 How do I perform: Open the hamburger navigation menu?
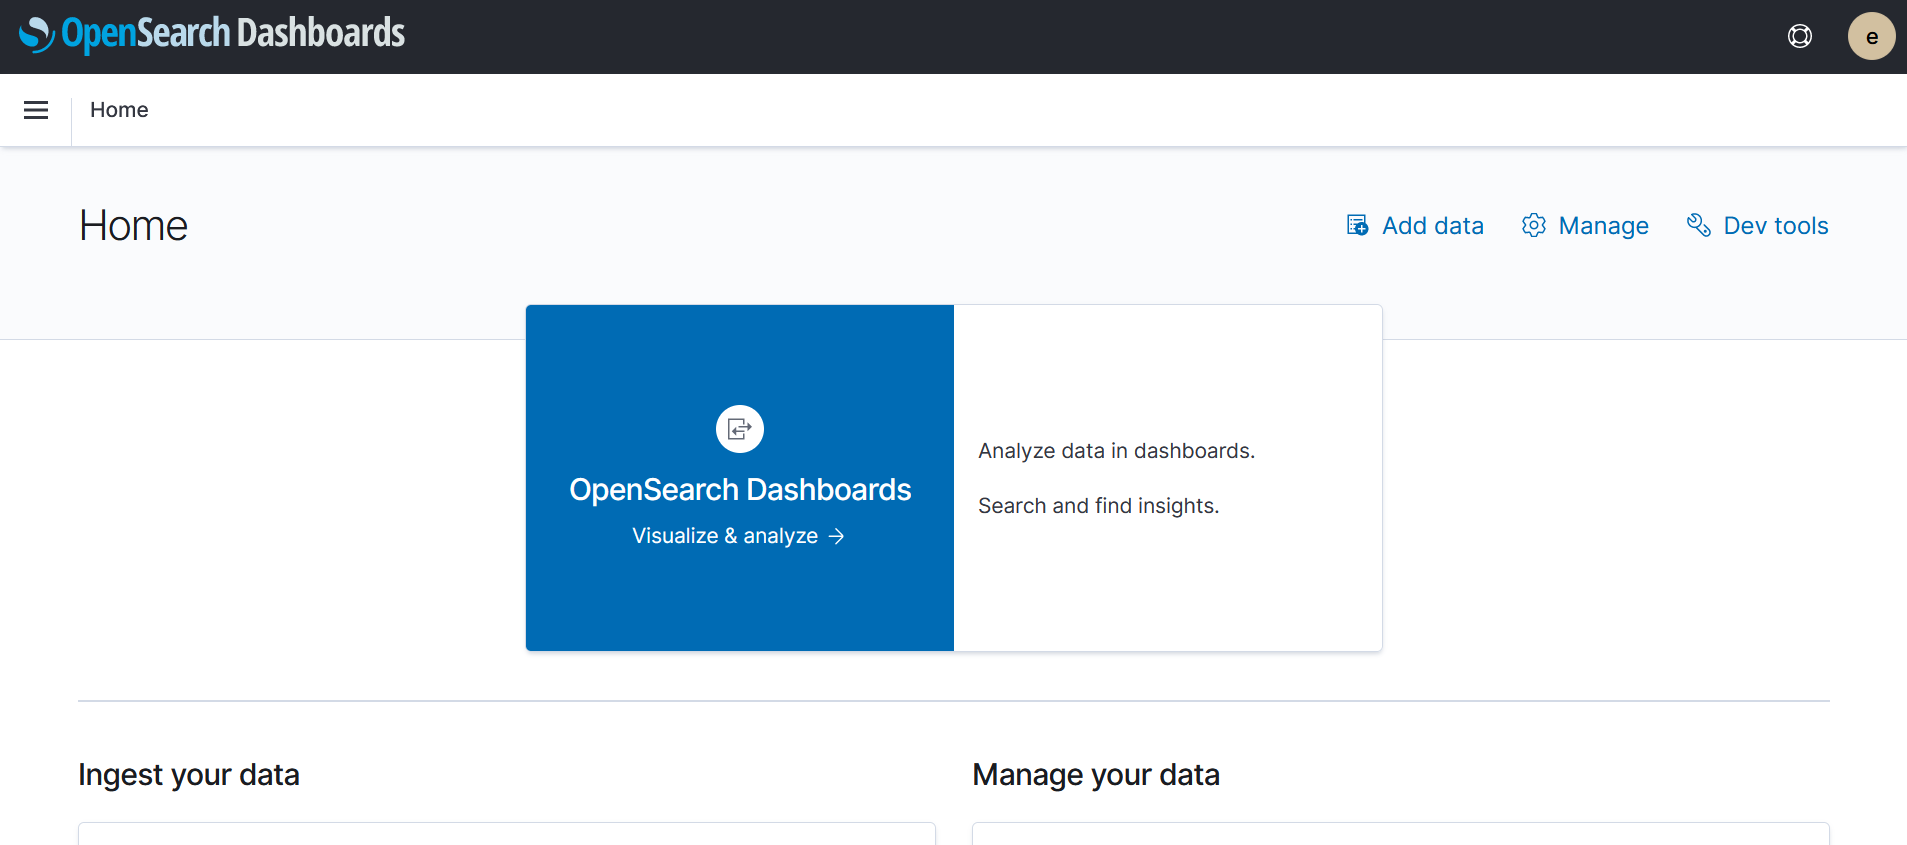pyautogui.click(x=36, y=110)
